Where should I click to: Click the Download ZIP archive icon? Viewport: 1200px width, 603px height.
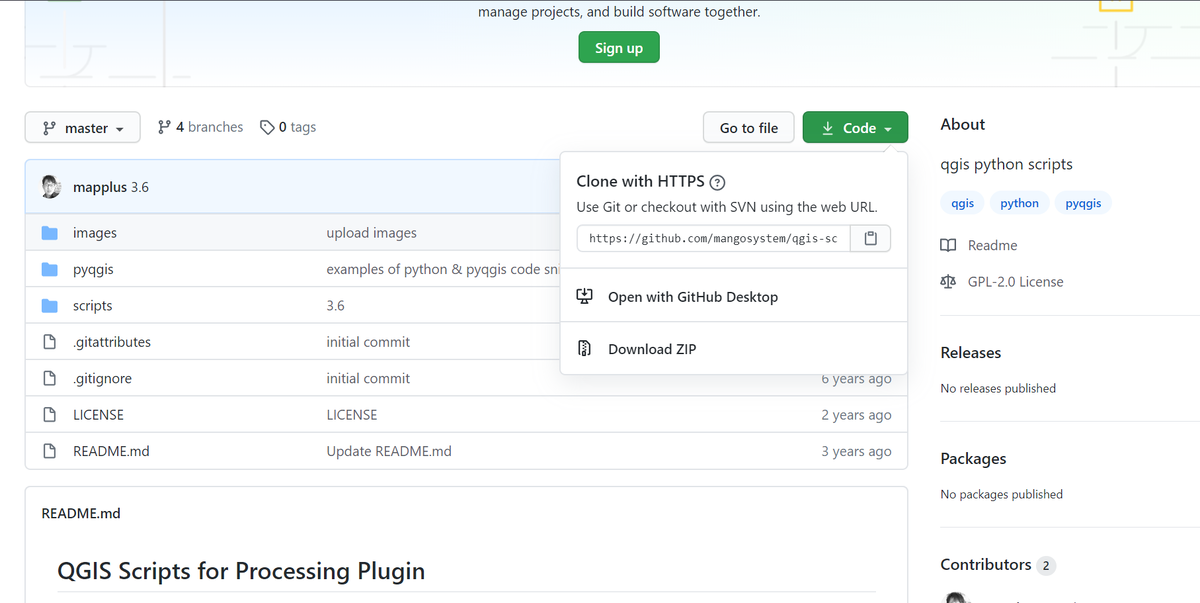click(x=586, y=349)
